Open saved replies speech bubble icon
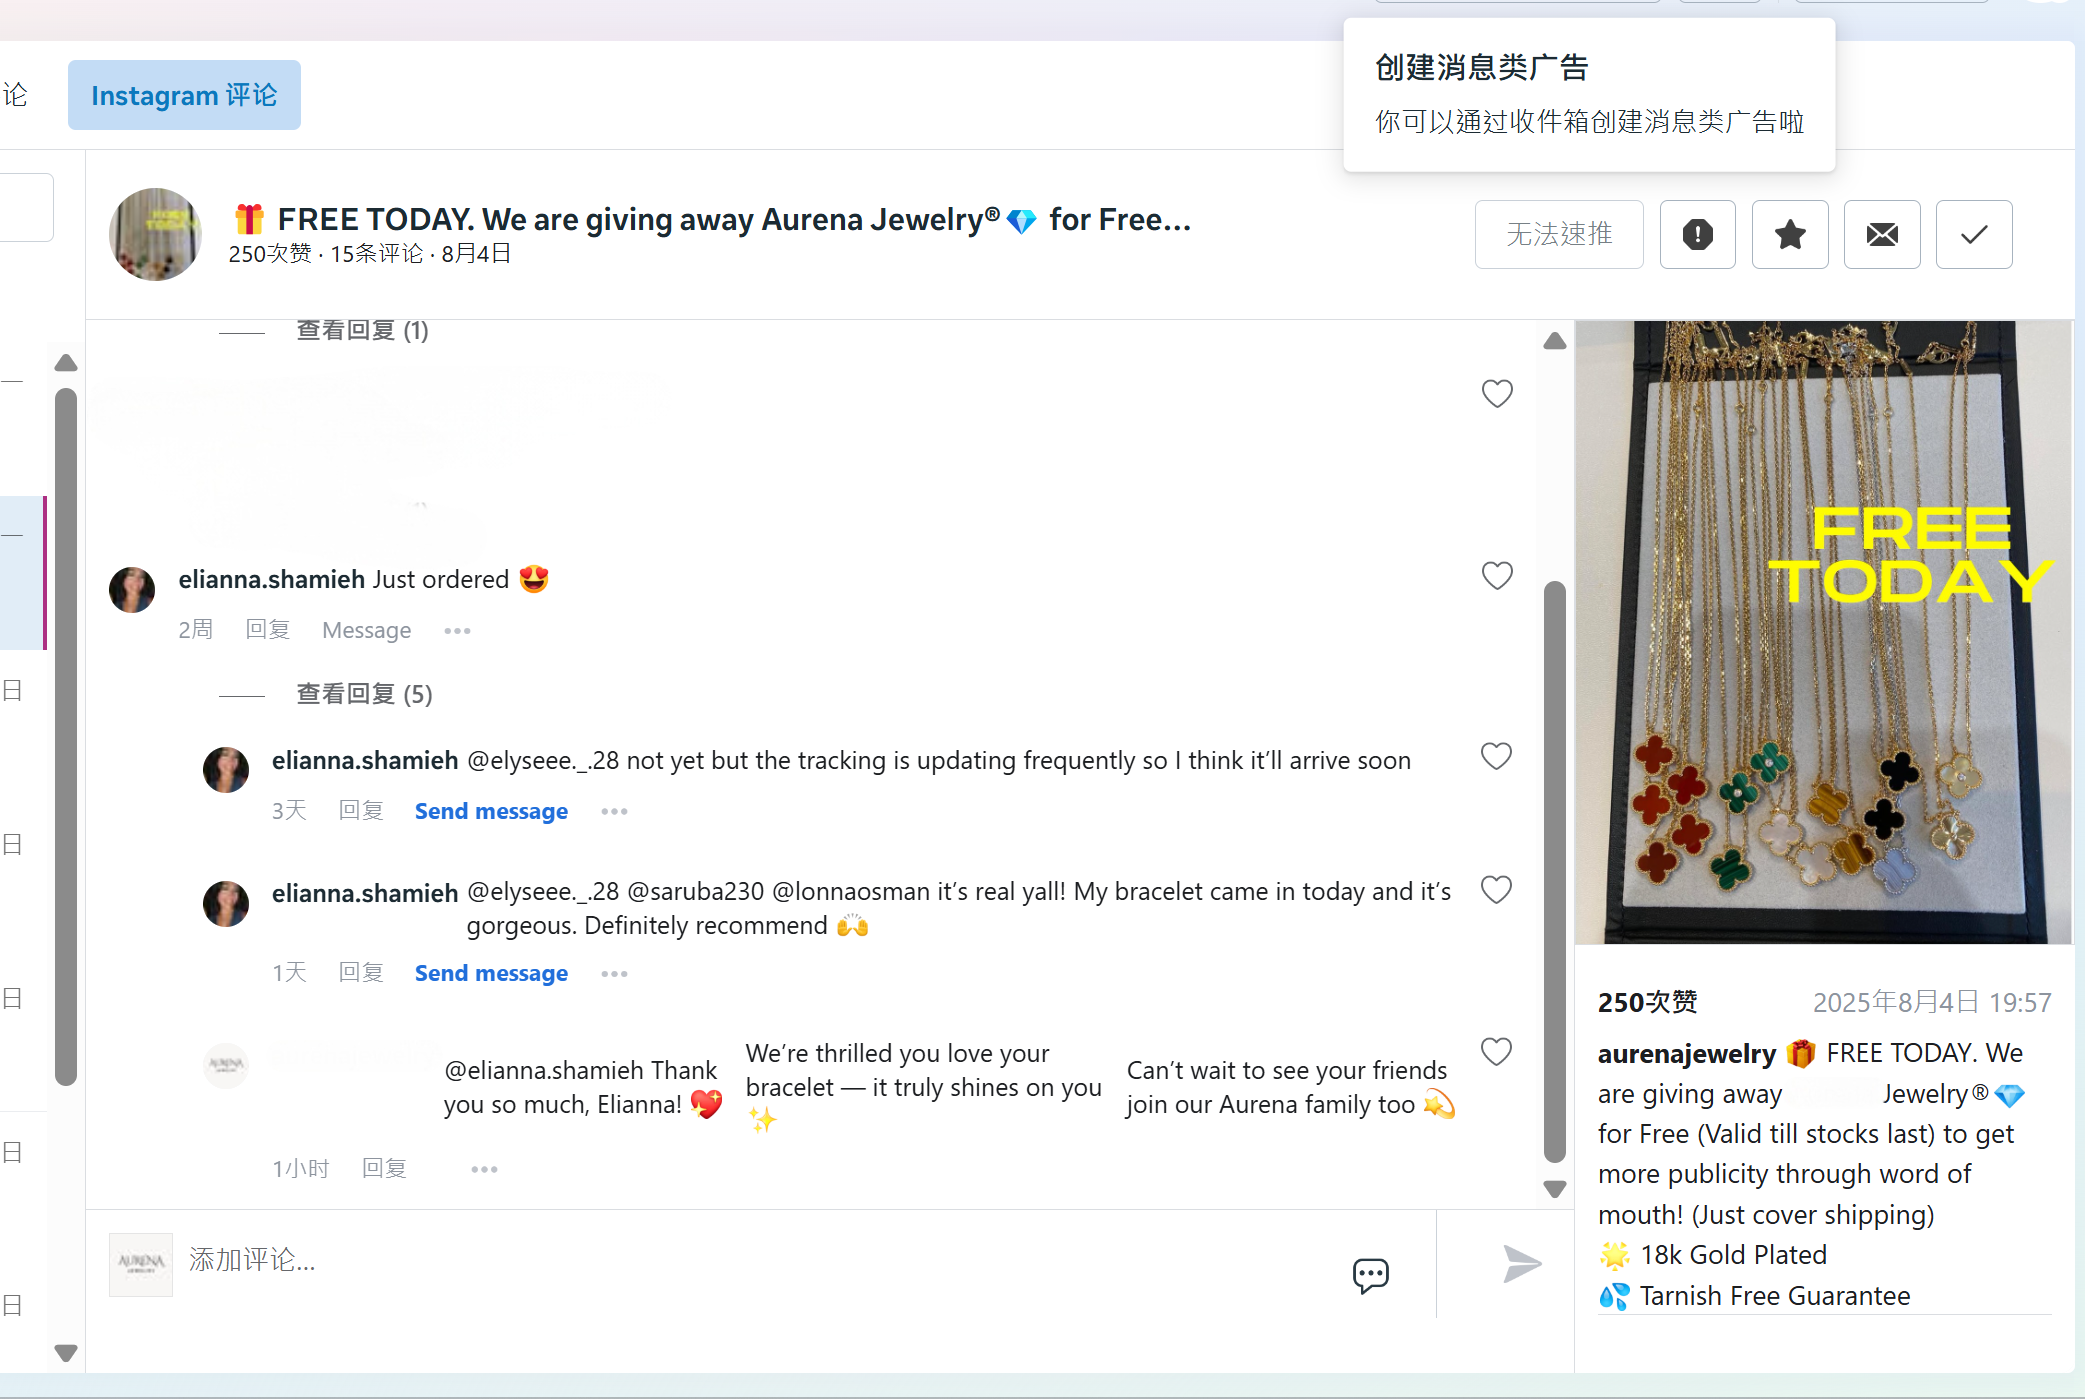The image size is (2085, 1399). [1370, 1275]
